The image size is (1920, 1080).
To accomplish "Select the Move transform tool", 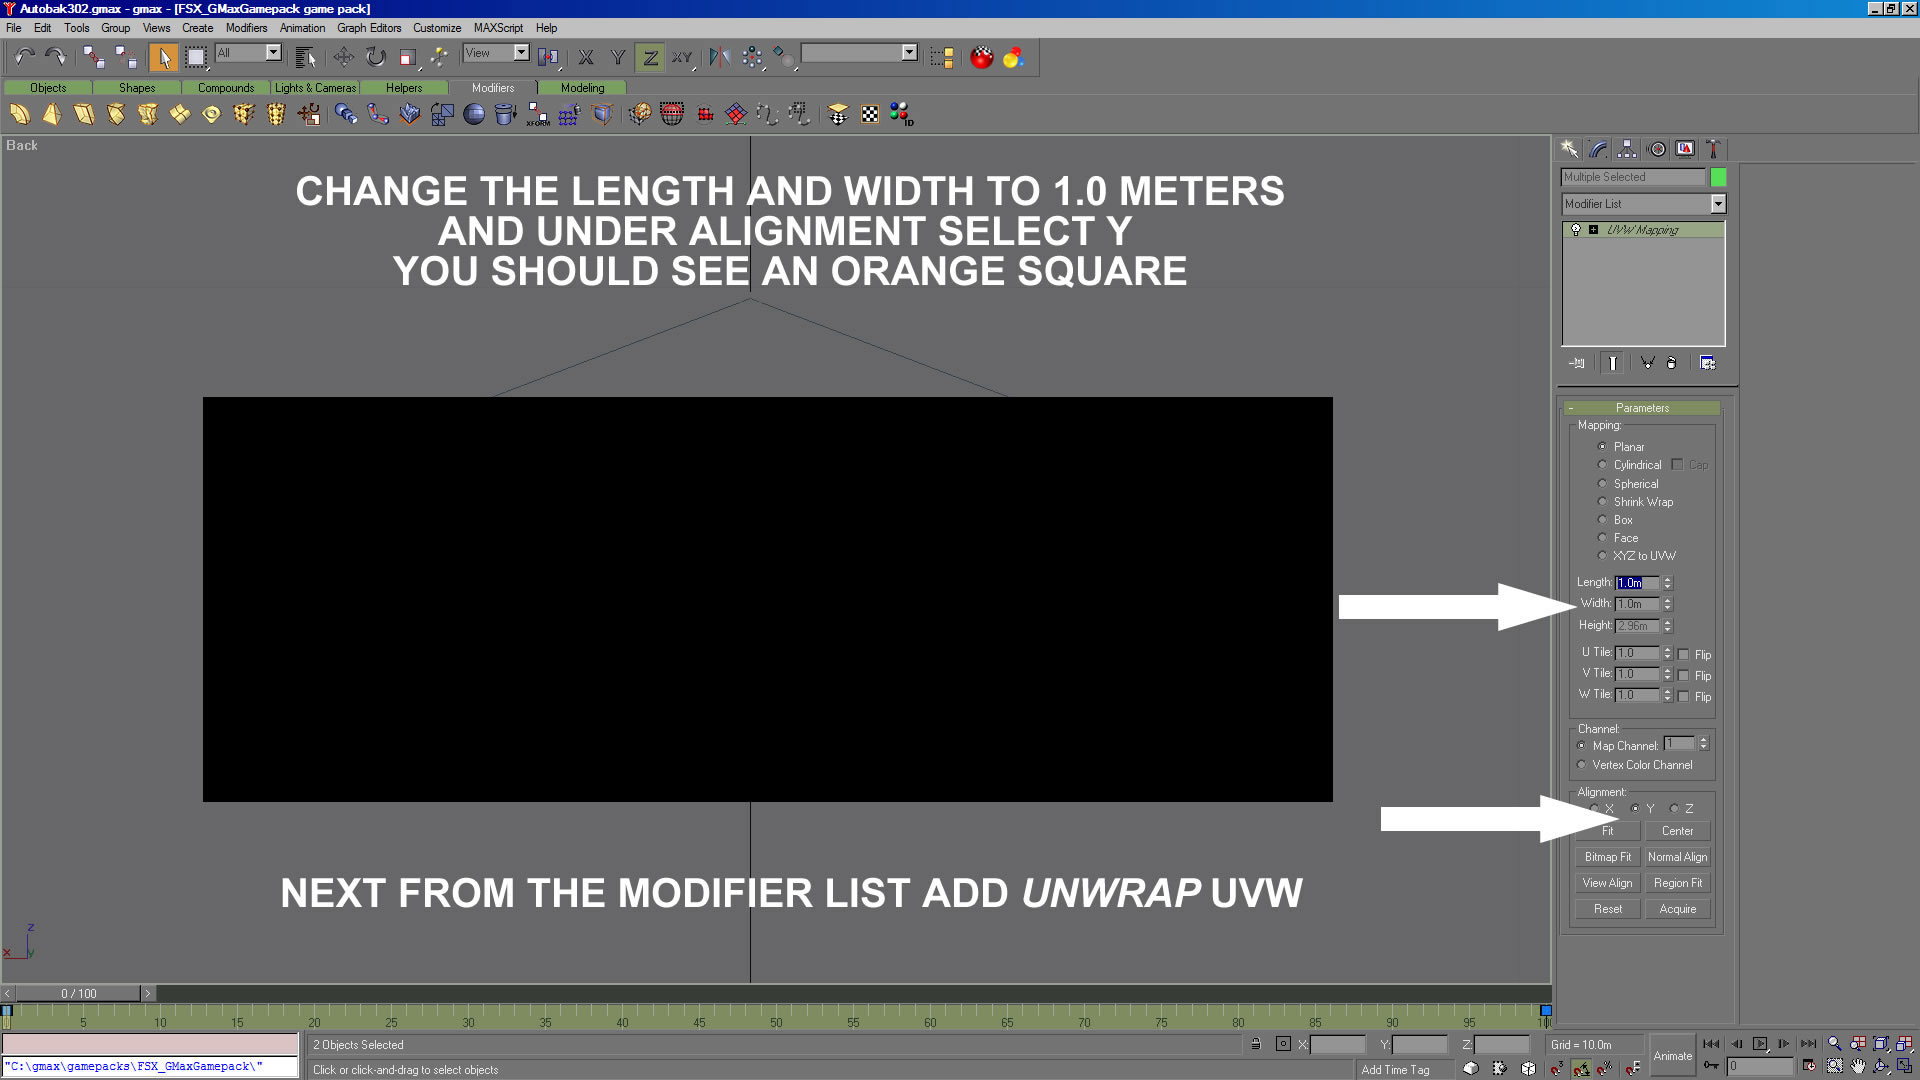I will click(x=343, y=57).
